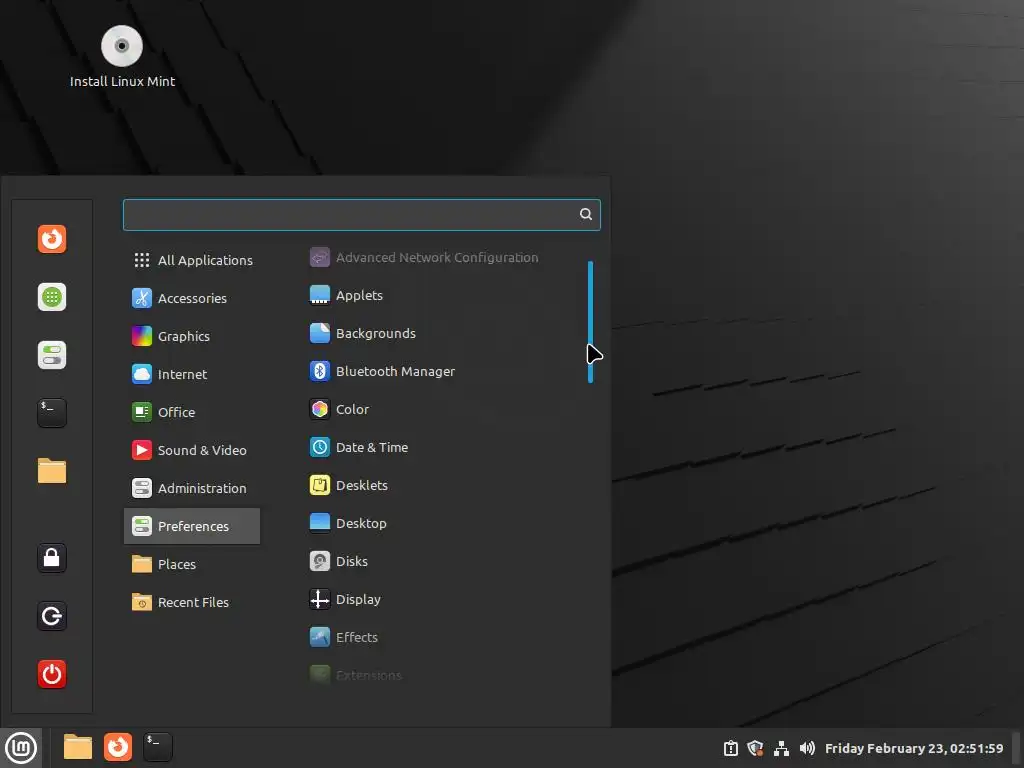
Task: Launch Terminal from the favorites sidebar
Action: [x=52, y=413]
